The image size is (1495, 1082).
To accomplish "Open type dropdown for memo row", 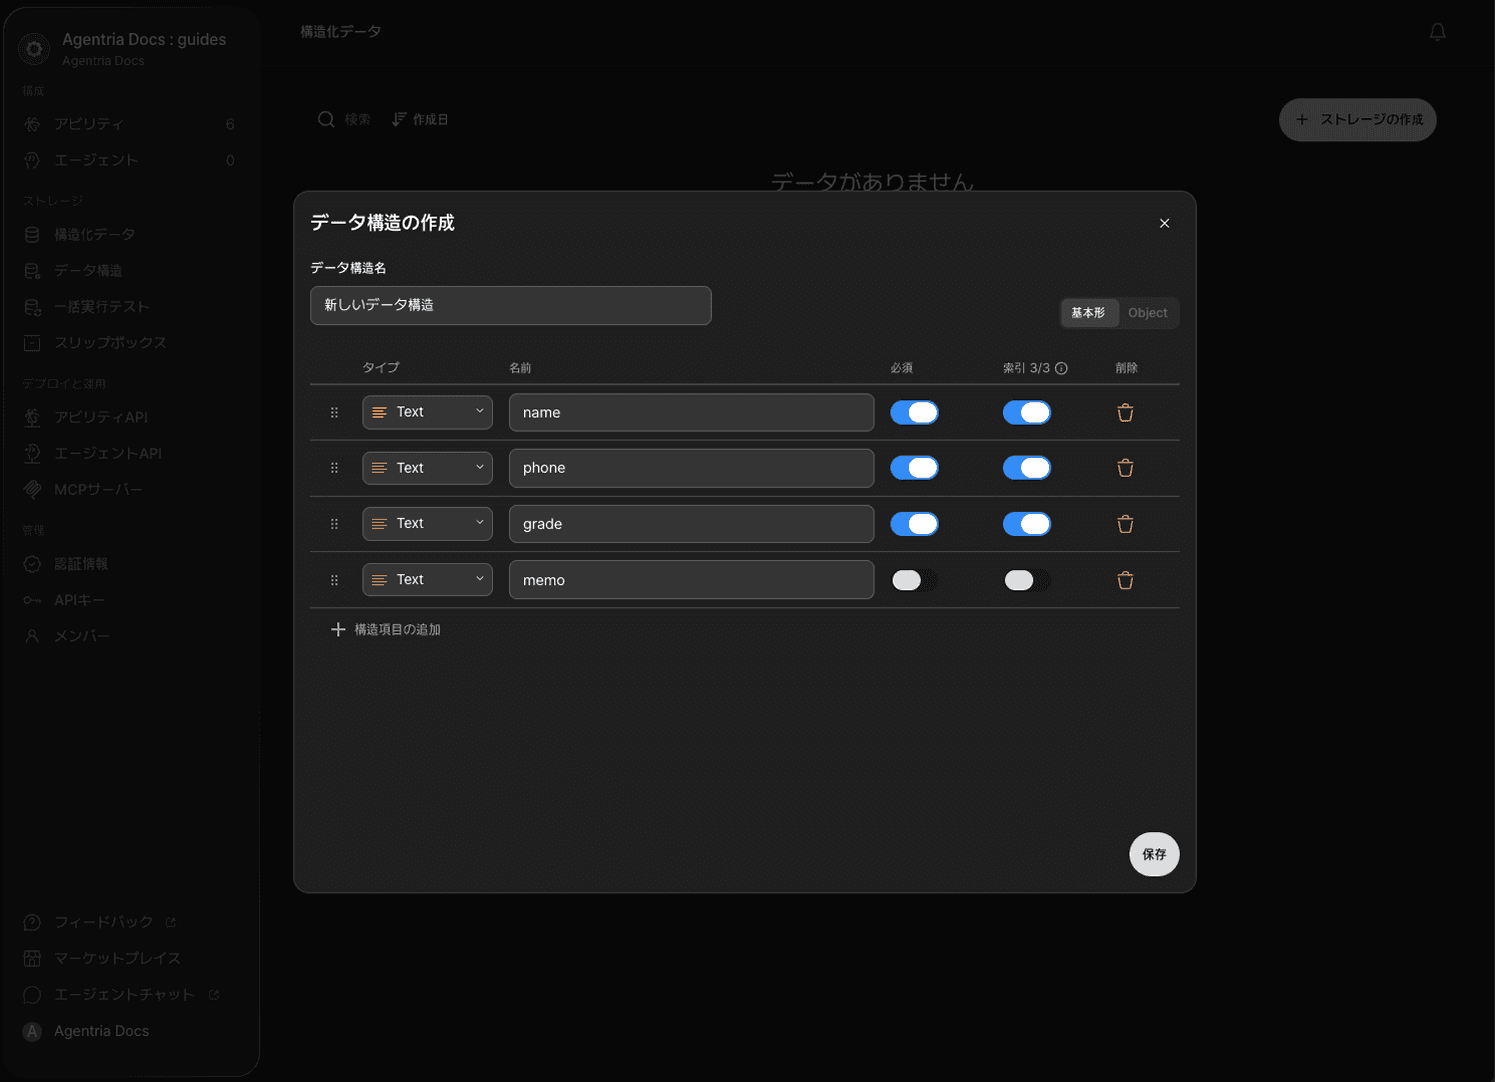I will tap(427, 580).
